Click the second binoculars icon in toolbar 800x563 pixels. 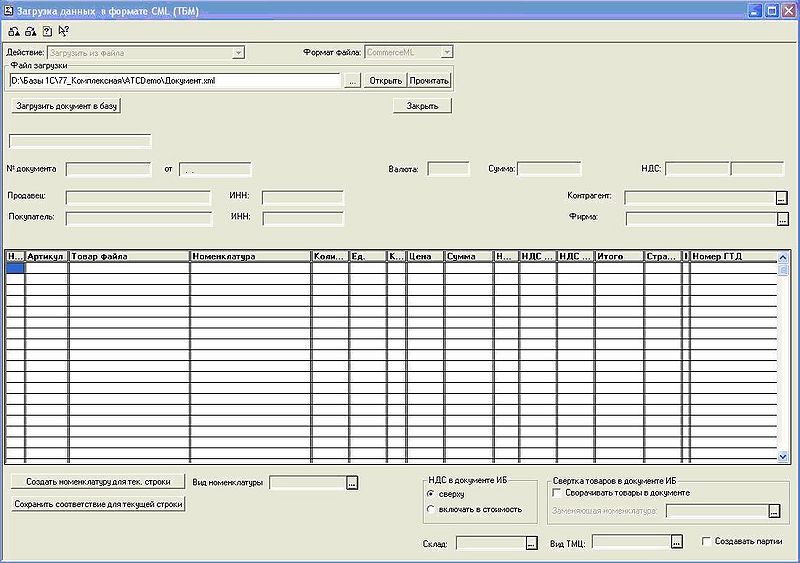(x=30, y=31)
